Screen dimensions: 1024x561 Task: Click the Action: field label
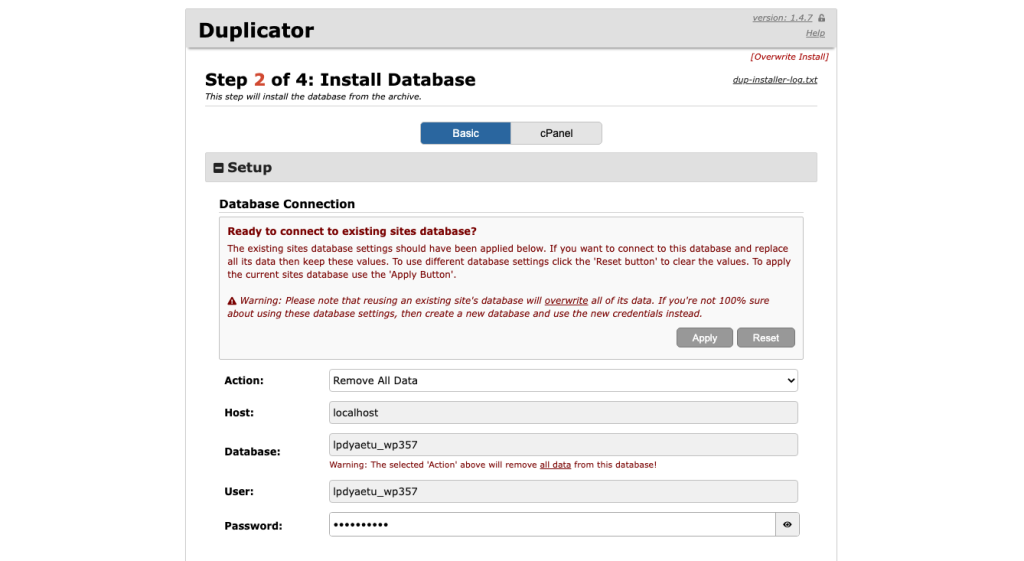click(244, 380)
